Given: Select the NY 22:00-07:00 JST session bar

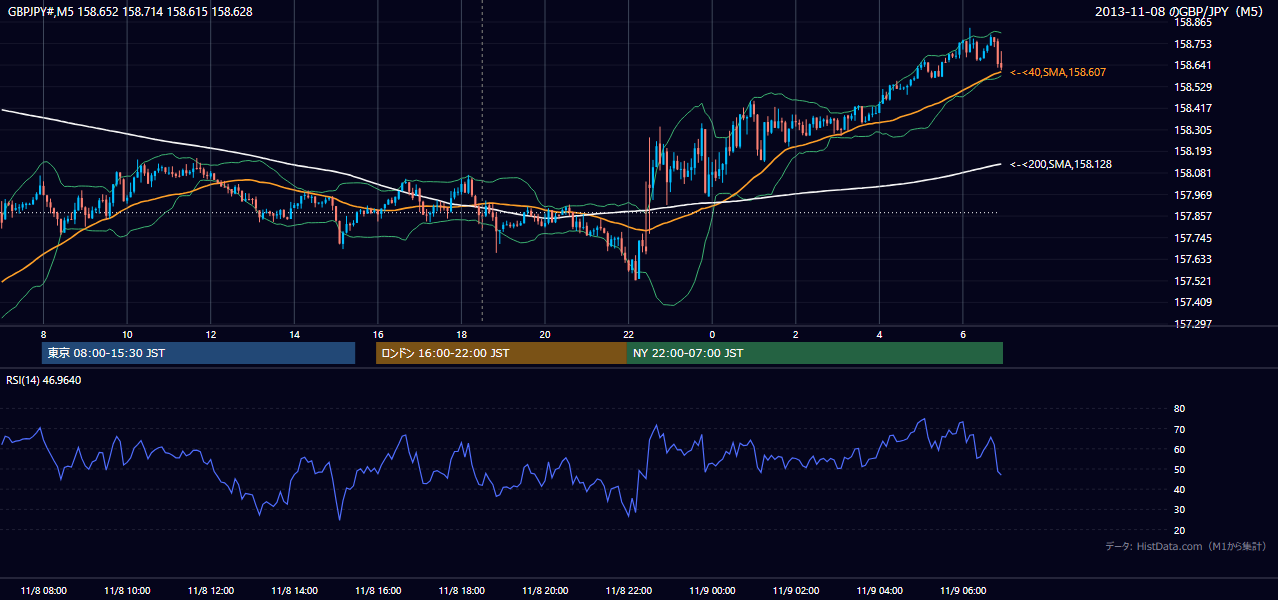Looking at the screenshot, I should [815, 353].
